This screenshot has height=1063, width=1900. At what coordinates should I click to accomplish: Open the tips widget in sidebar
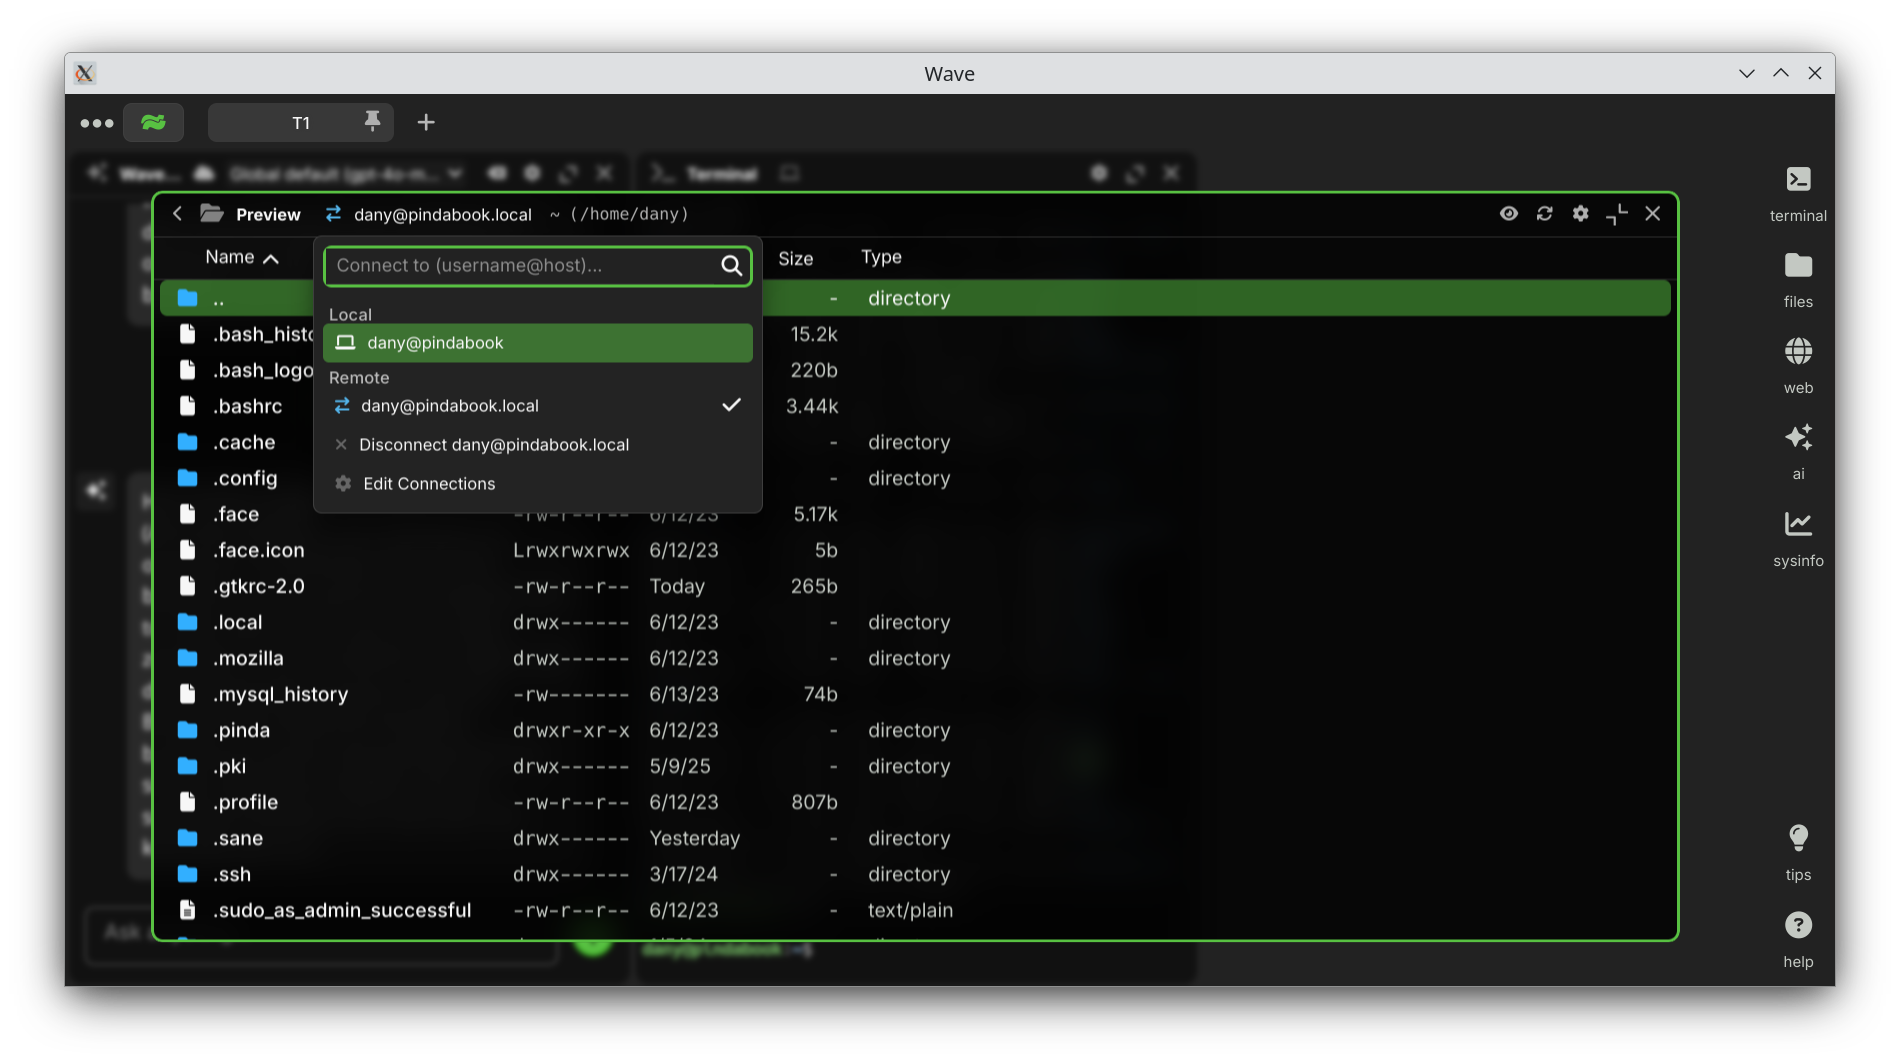(1797, 853)
